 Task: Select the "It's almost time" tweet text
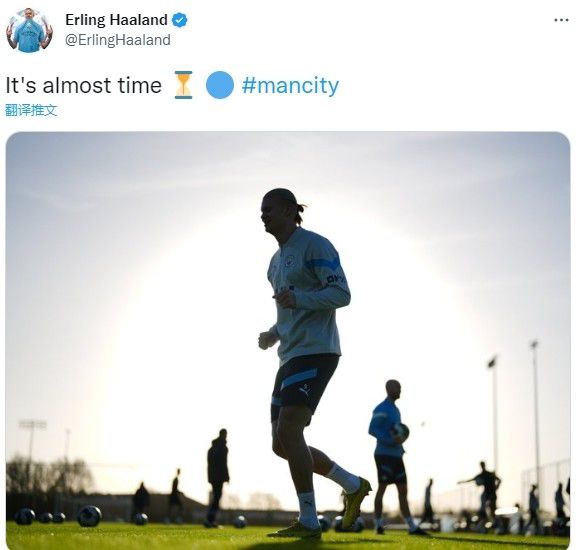pyautogui.click(x=83, y=86)
